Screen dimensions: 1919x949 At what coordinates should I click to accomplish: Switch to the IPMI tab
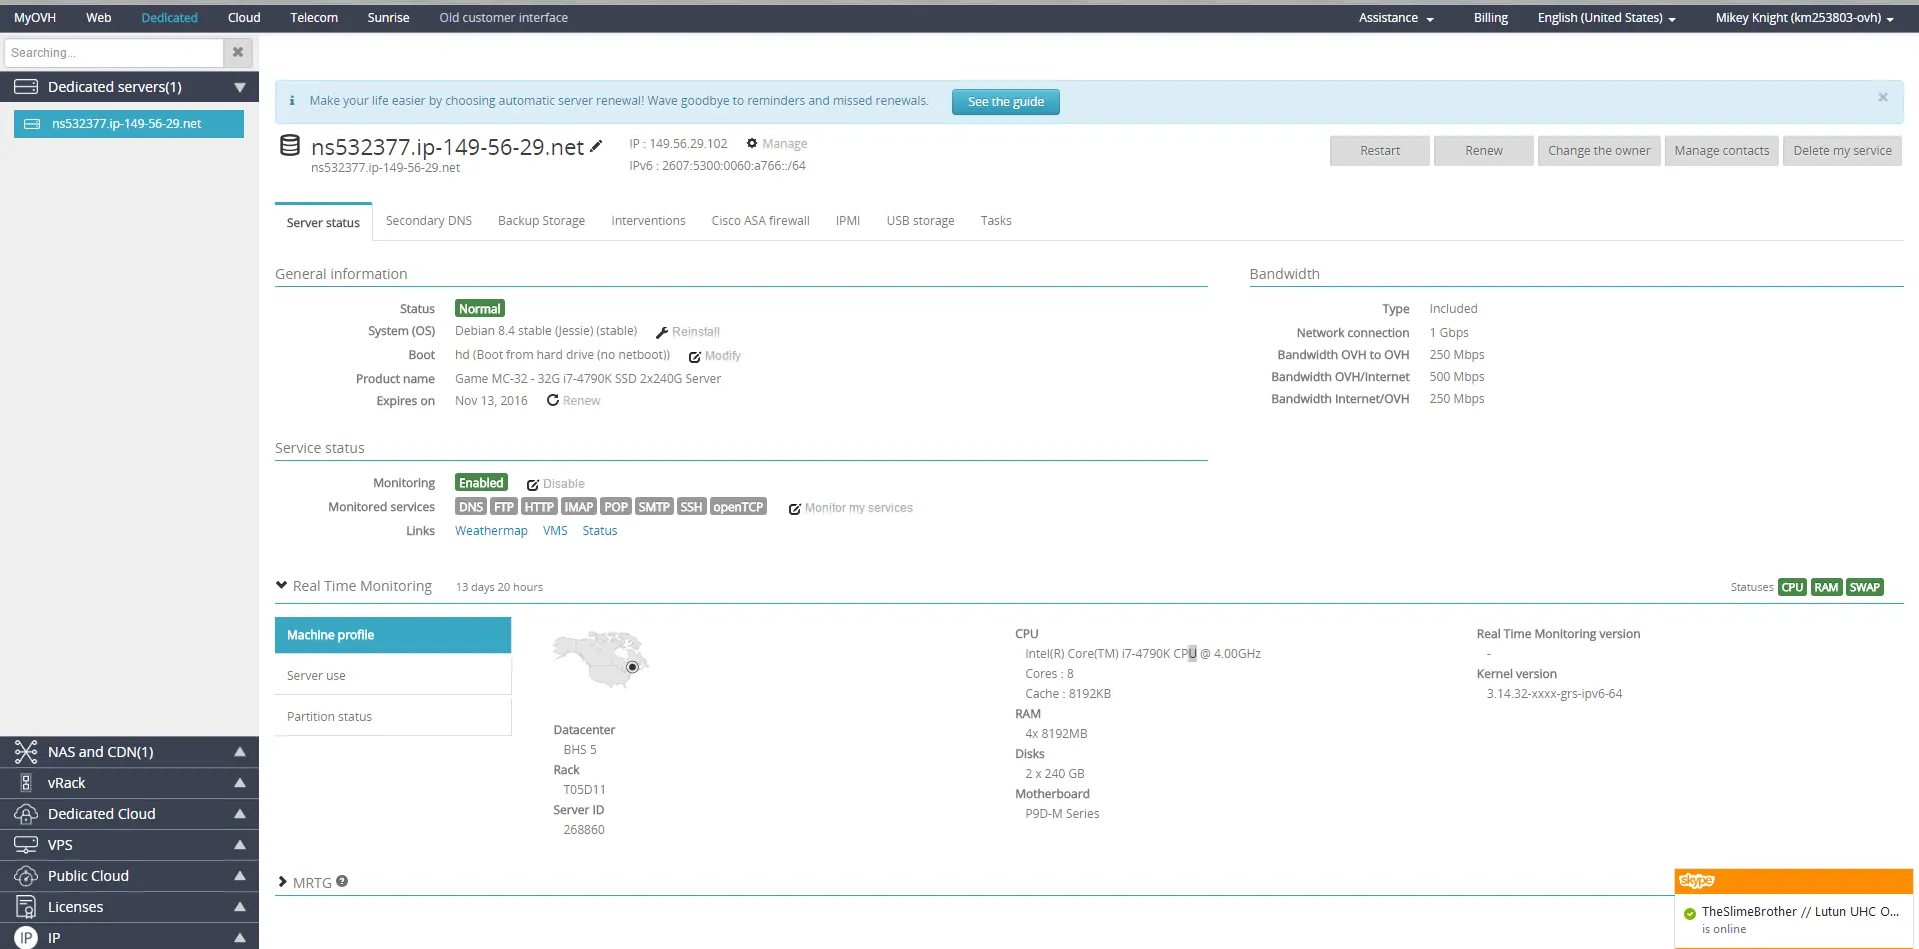click(848, 221)
